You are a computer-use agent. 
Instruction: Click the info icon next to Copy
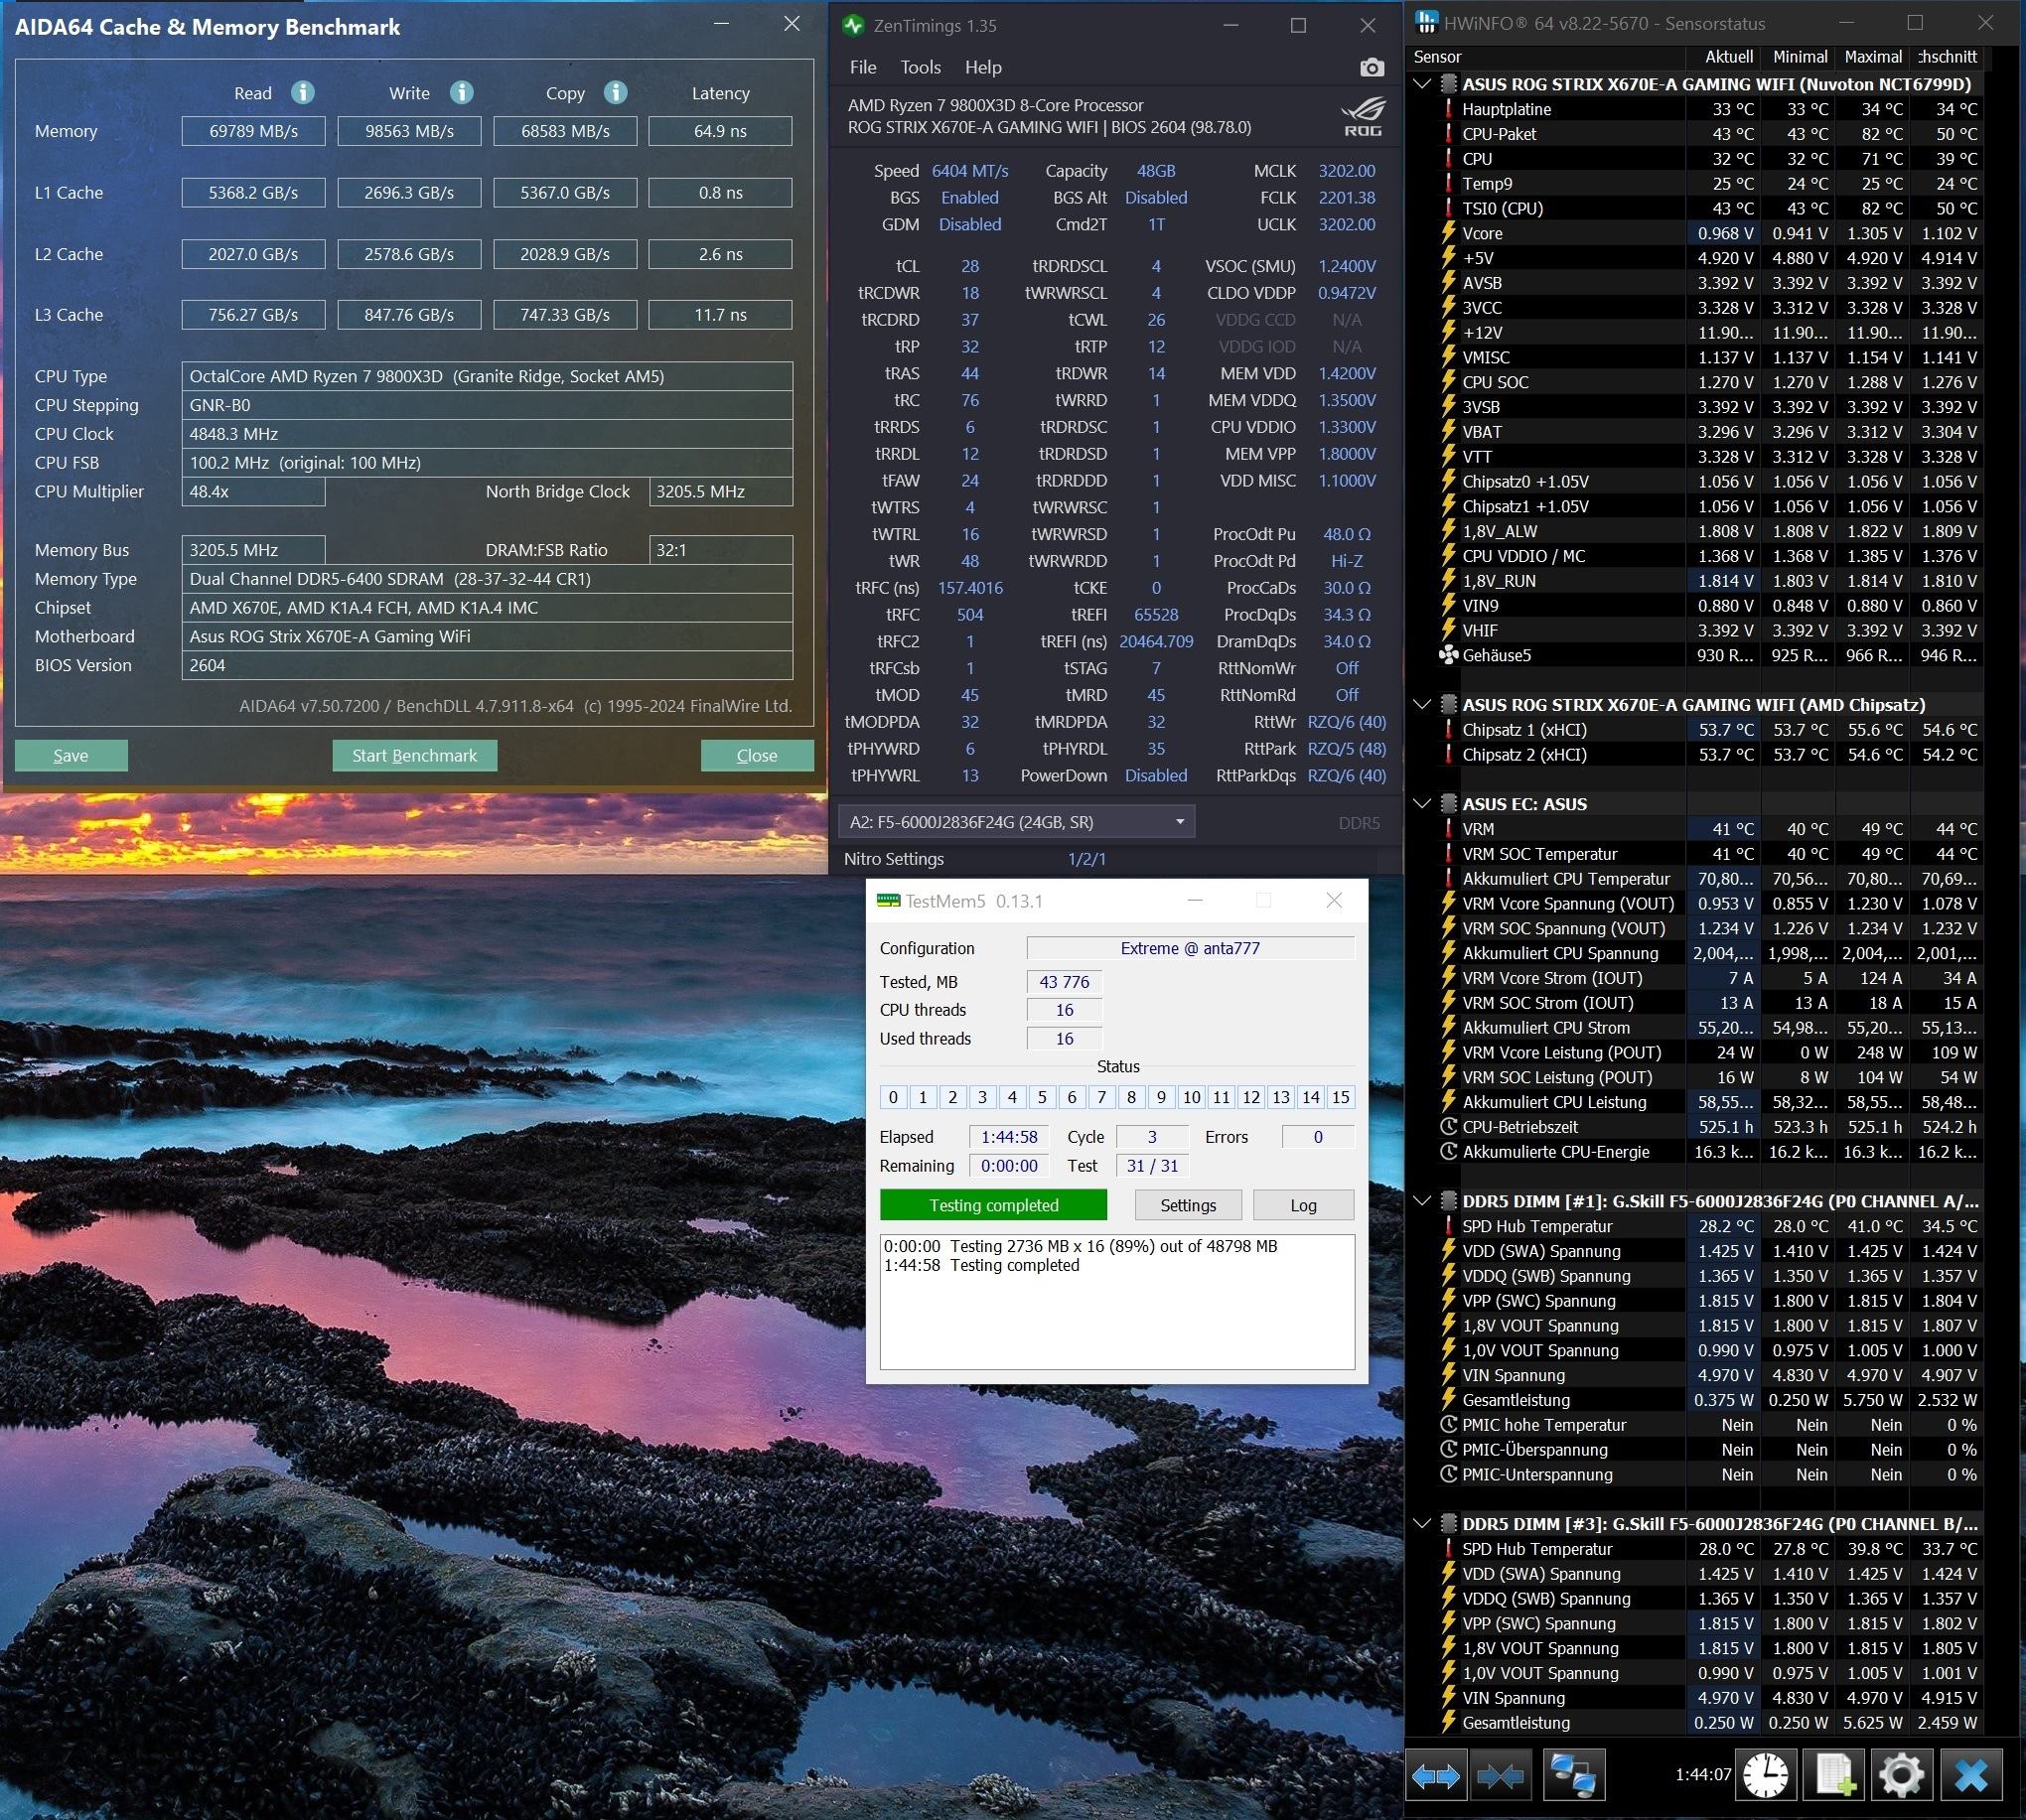[x=616, y=92]
